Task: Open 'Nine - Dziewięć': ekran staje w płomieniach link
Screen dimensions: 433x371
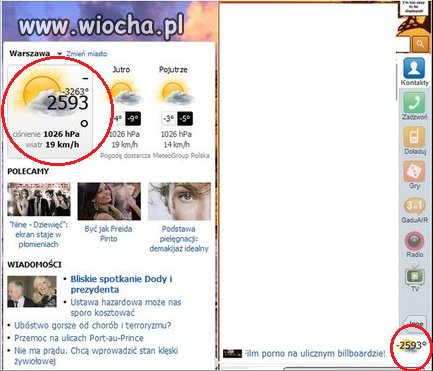Action: (x=39, y=234)
